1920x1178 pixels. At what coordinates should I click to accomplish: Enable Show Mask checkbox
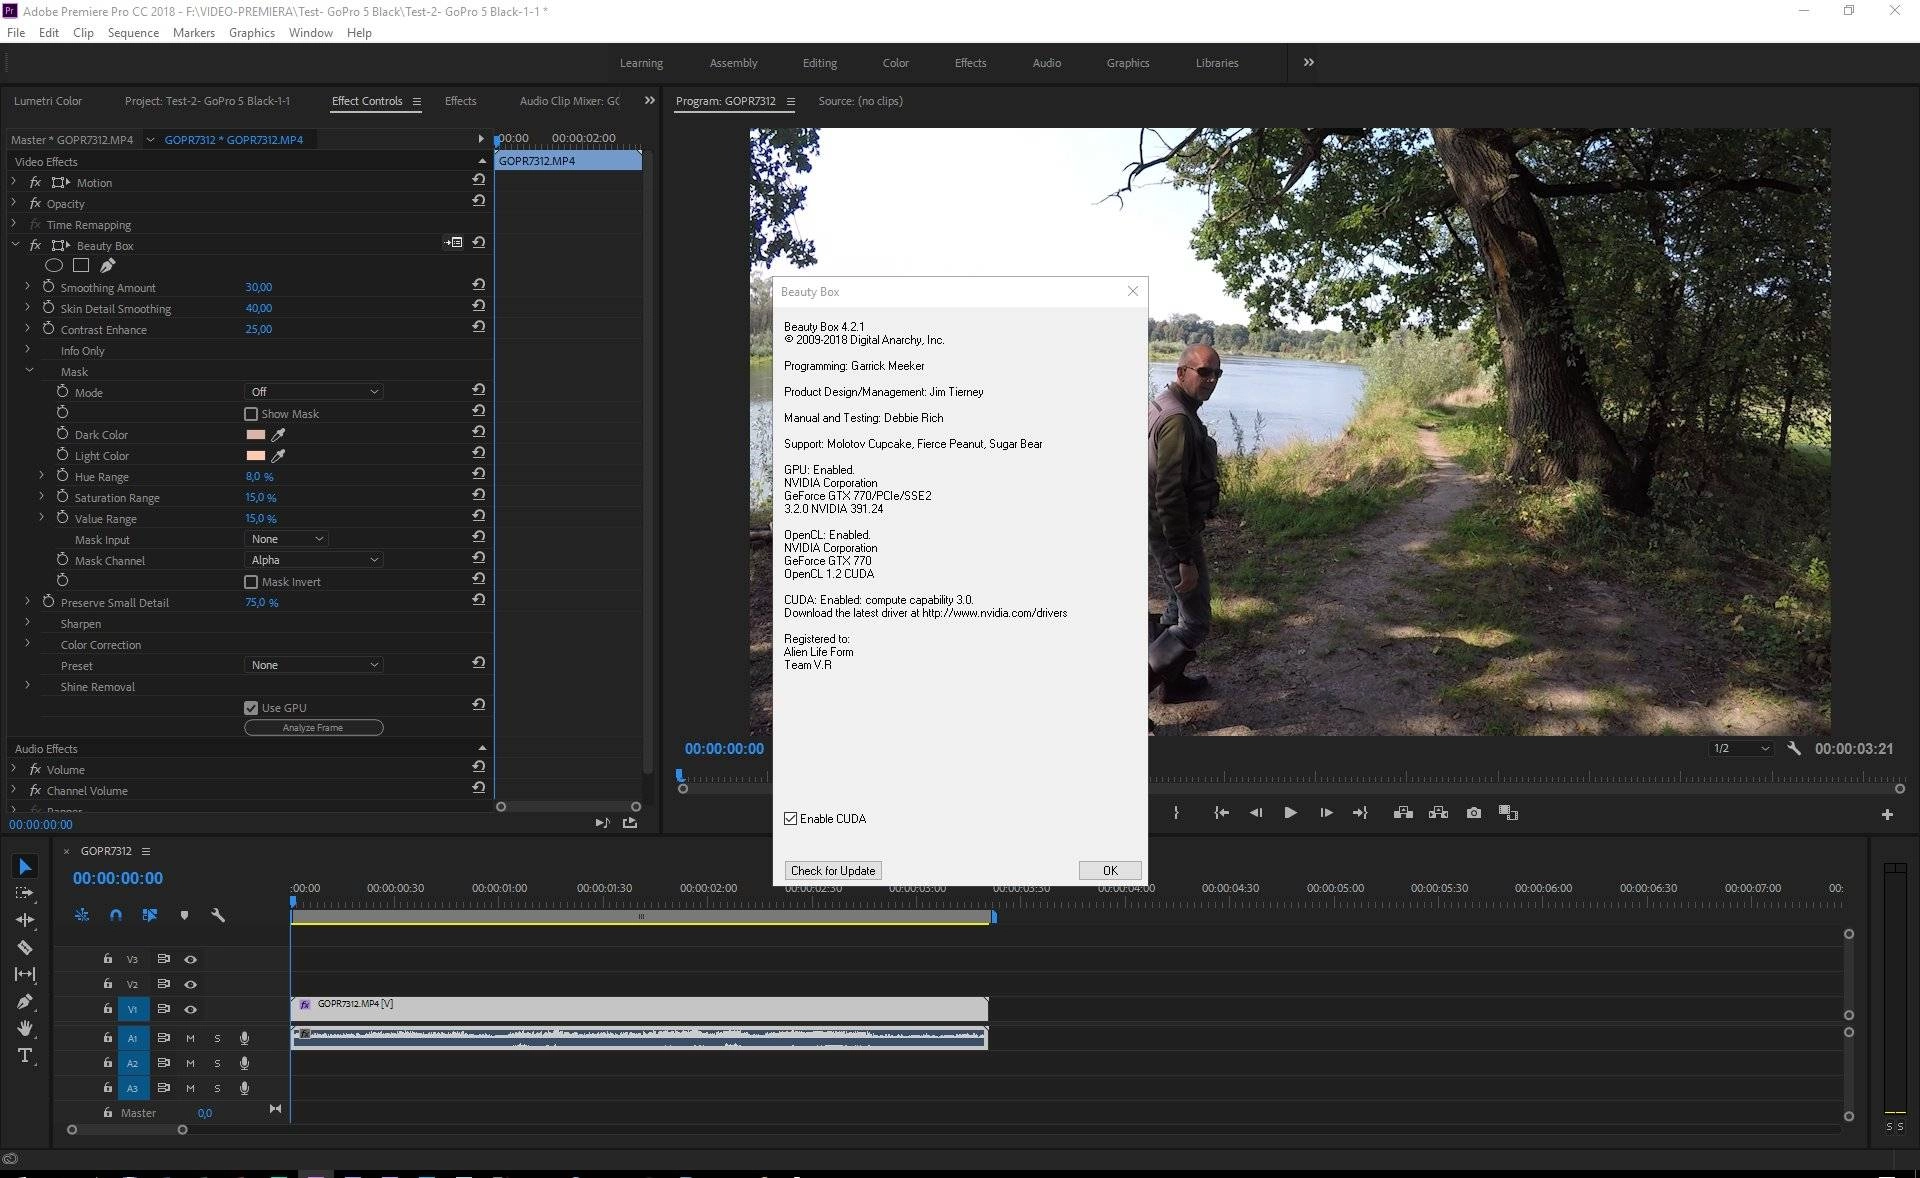251,414
